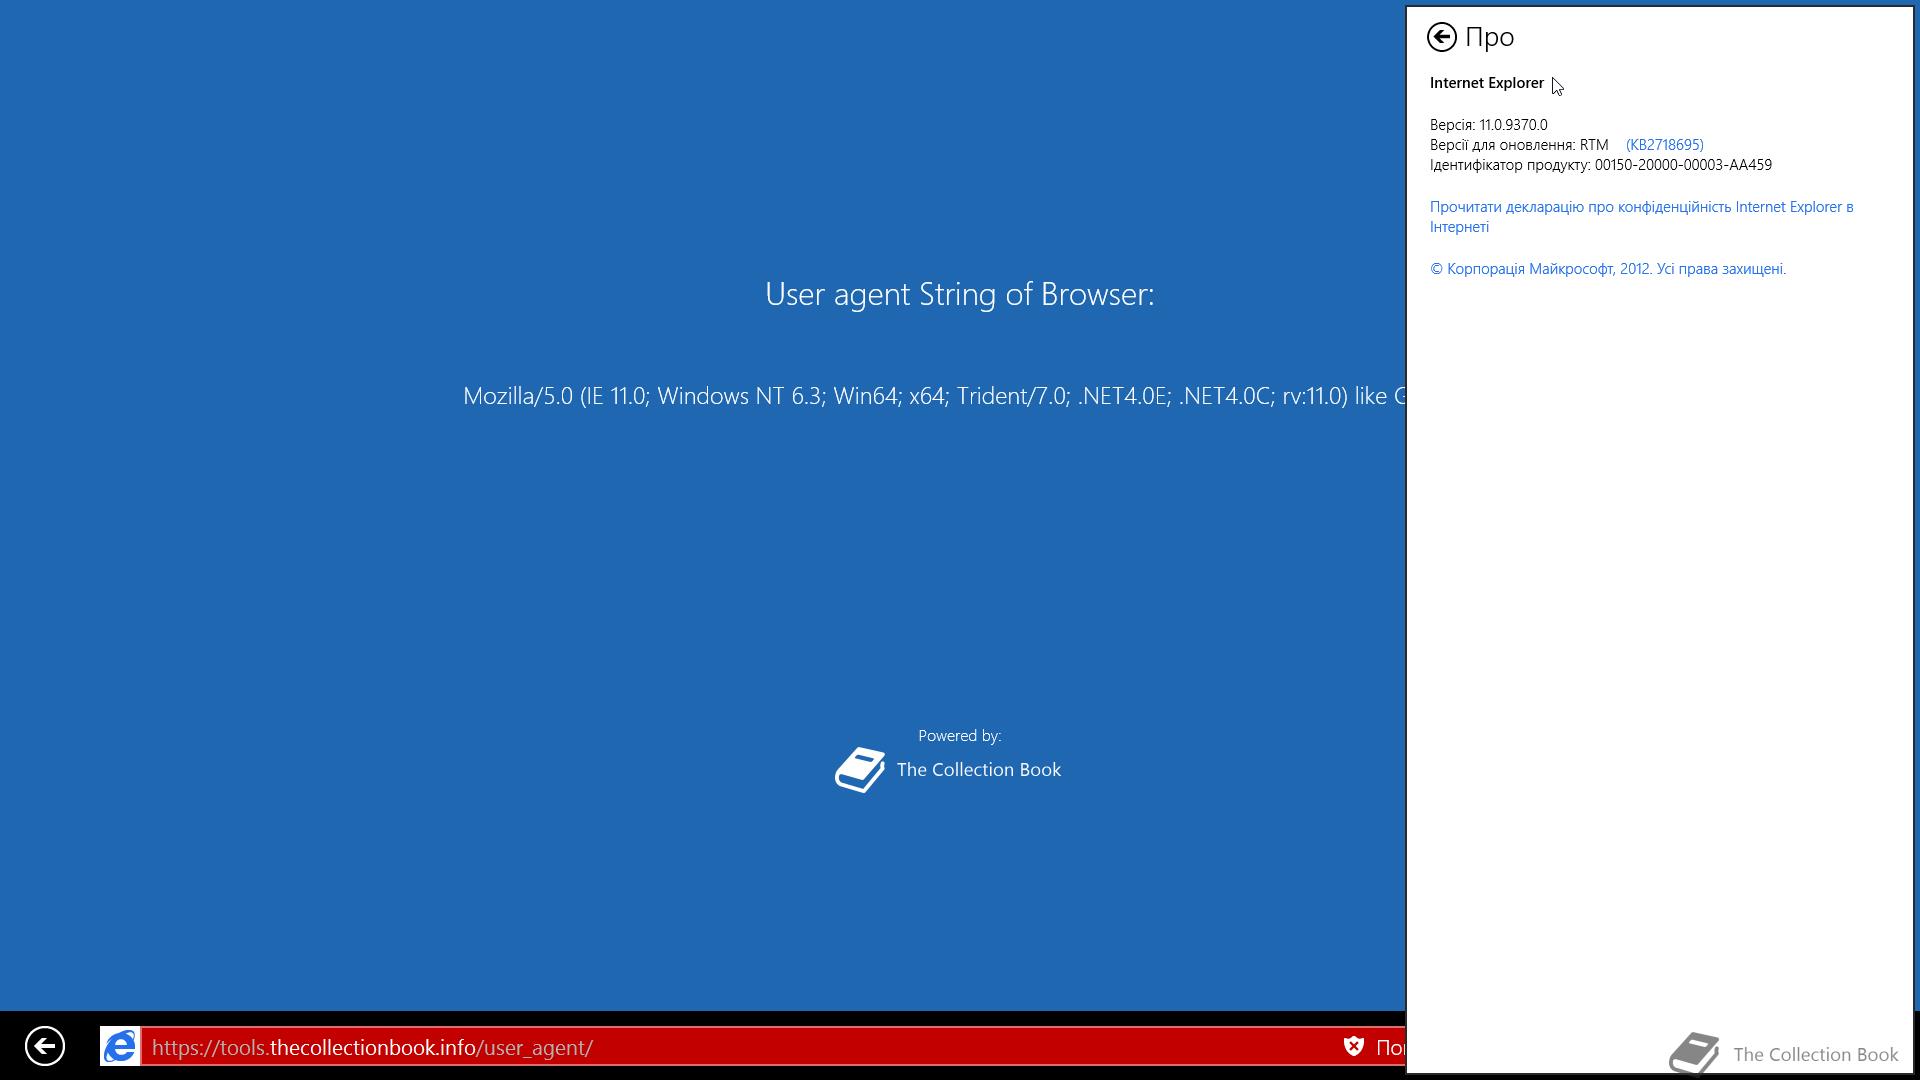Select the update versions RTM text
Image resolution: width=1920 pixels, height=1080 pixels.
pos(1519,145)
